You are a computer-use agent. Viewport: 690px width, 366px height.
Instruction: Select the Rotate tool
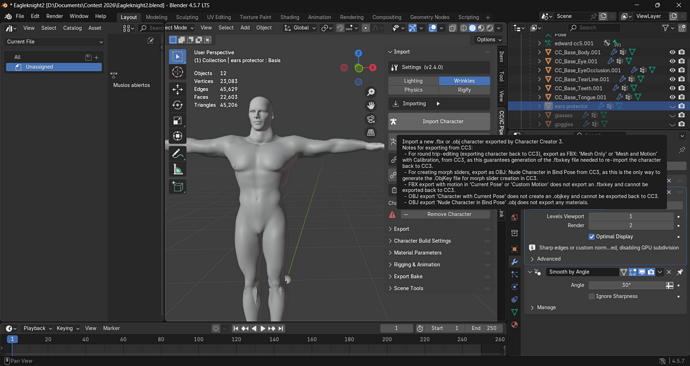[x=178, y=105]
